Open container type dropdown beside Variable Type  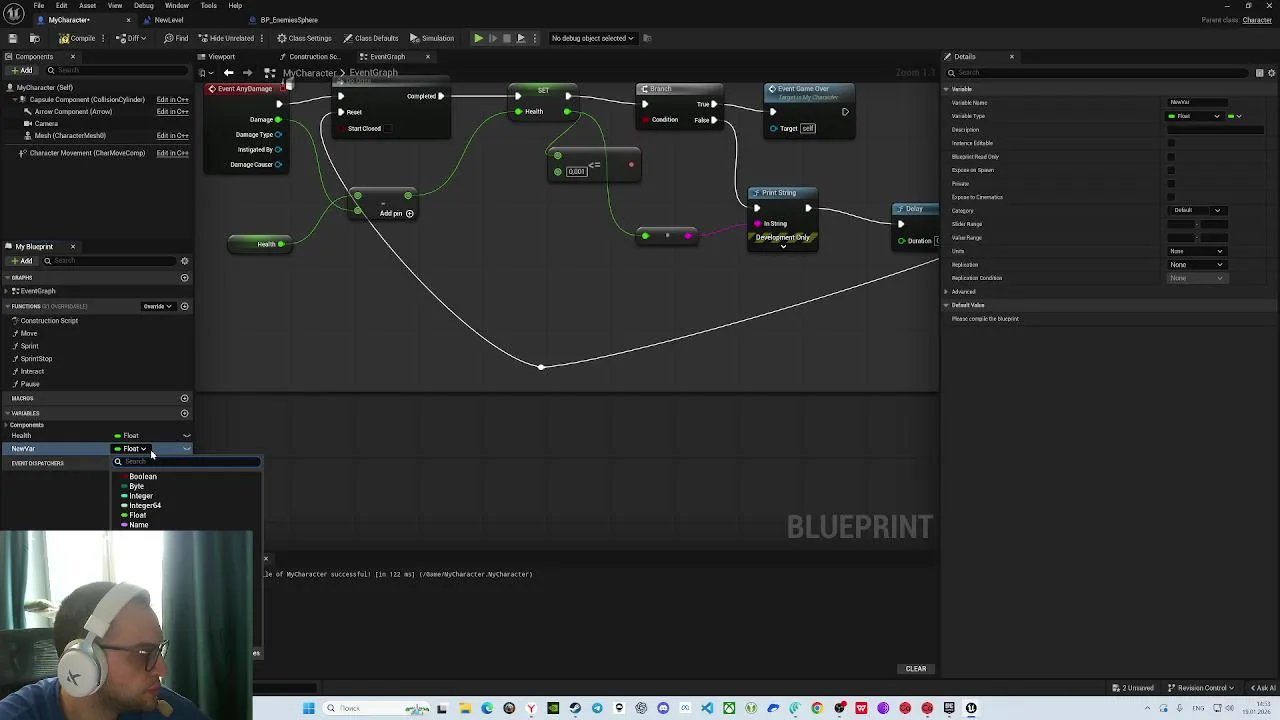[1235, 116]
